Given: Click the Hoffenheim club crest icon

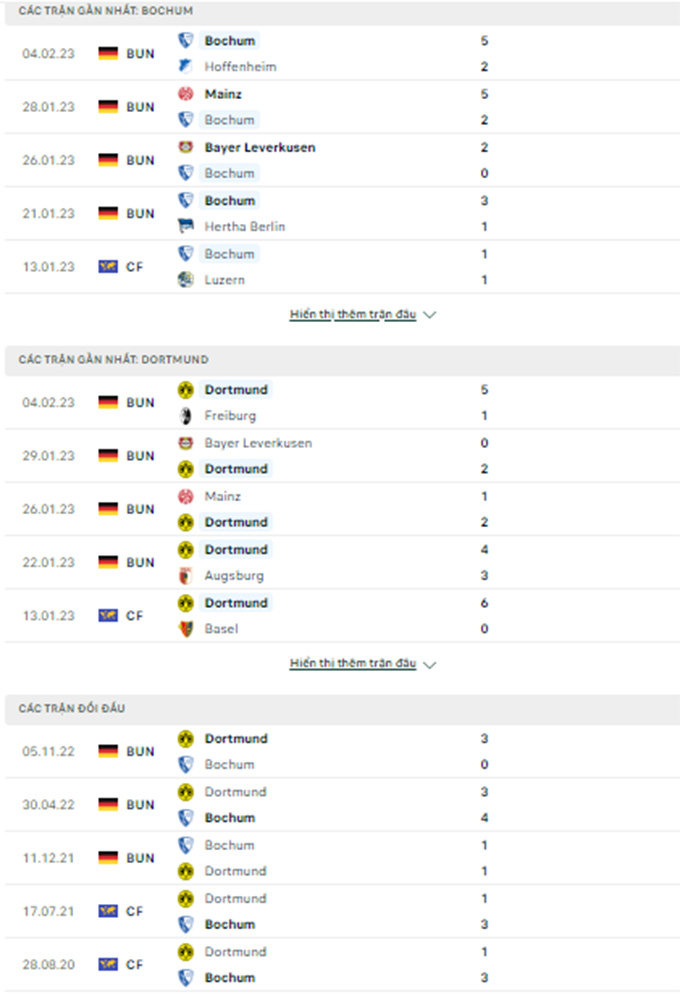Looking at the screenshot, I should point(185,66).
